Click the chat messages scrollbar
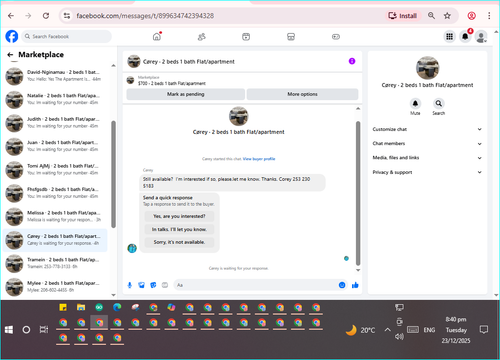This screenshot has height=360, width=500. click(x=358, y=193)
